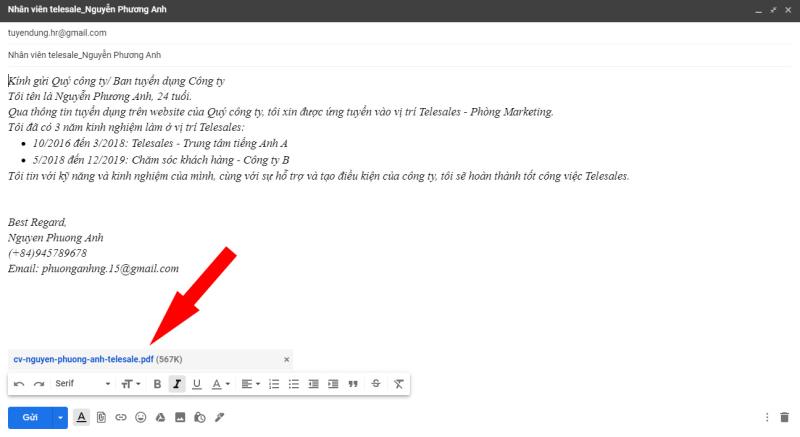Toggle strikethrough formatting
Screen dimensions: 800x437
click(x=376, y=383)
